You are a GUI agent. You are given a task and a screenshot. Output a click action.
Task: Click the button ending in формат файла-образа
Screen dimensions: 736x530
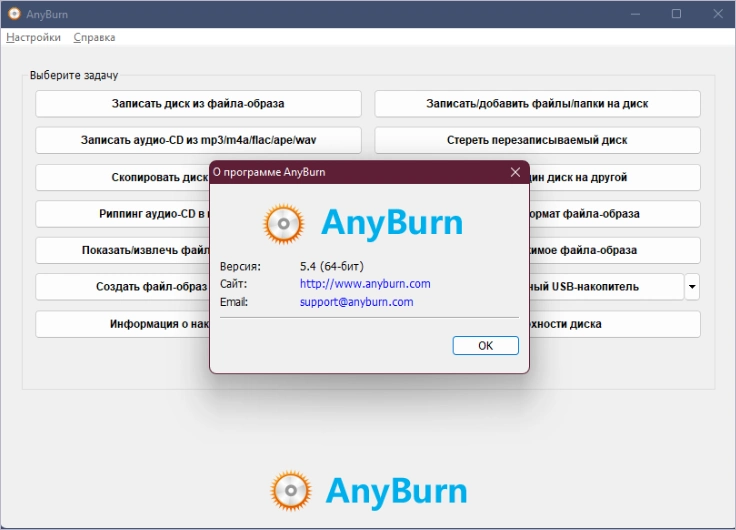(615, 214)
